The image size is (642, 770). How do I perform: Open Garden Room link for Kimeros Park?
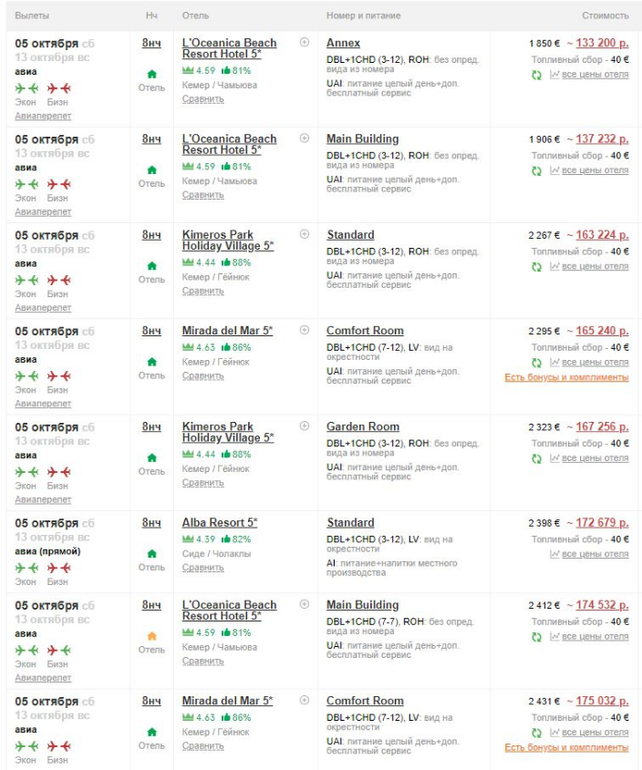click(x=363, y=427)
